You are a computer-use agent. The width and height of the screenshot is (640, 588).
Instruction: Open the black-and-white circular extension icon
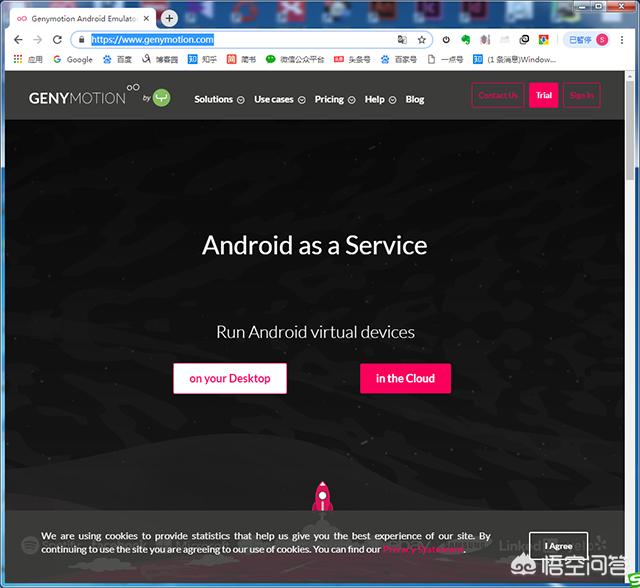coord(524,40)
